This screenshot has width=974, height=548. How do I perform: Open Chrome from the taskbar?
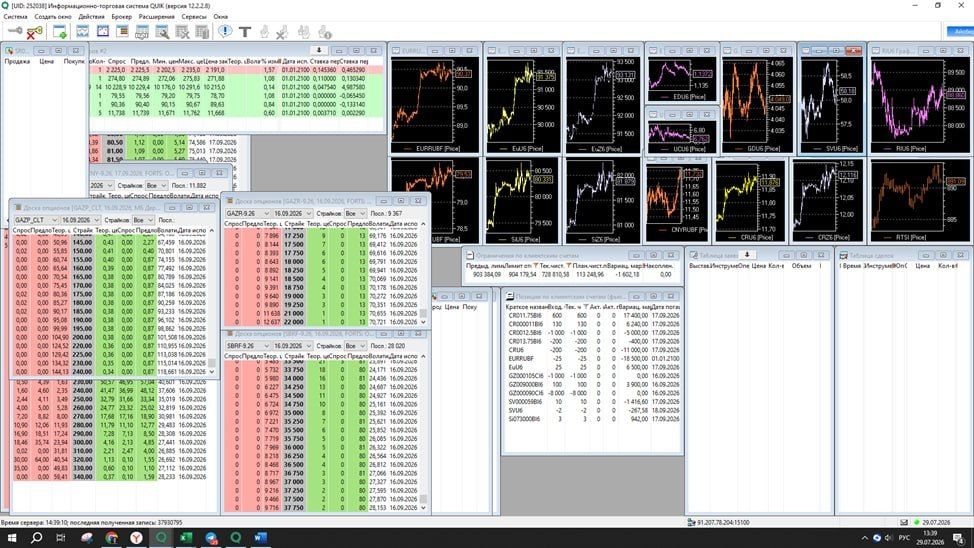point(111,538)
